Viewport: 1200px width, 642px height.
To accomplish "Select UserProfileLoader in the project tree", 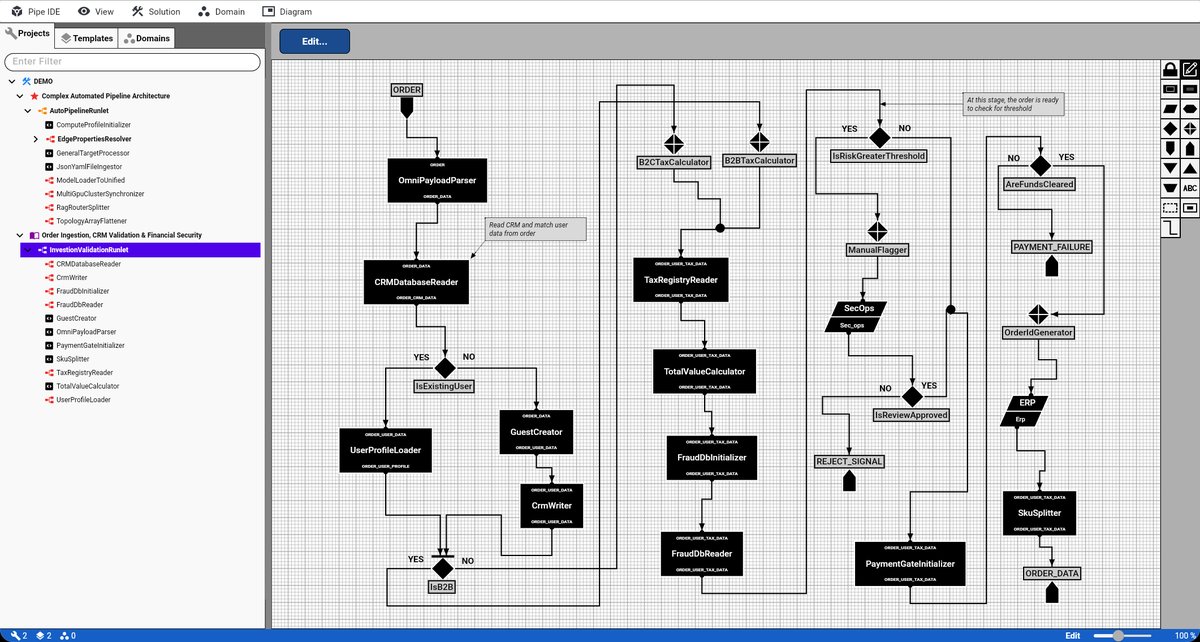I will [x=83, y=400].
